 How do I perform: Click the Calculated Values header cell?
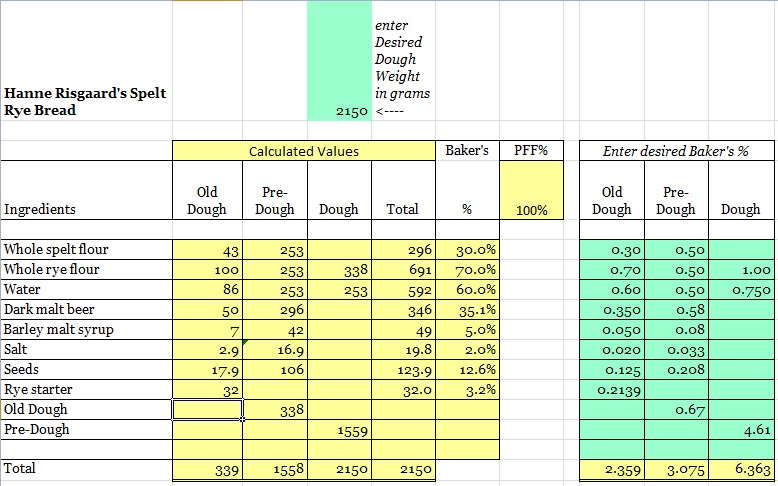coord(304,151)
